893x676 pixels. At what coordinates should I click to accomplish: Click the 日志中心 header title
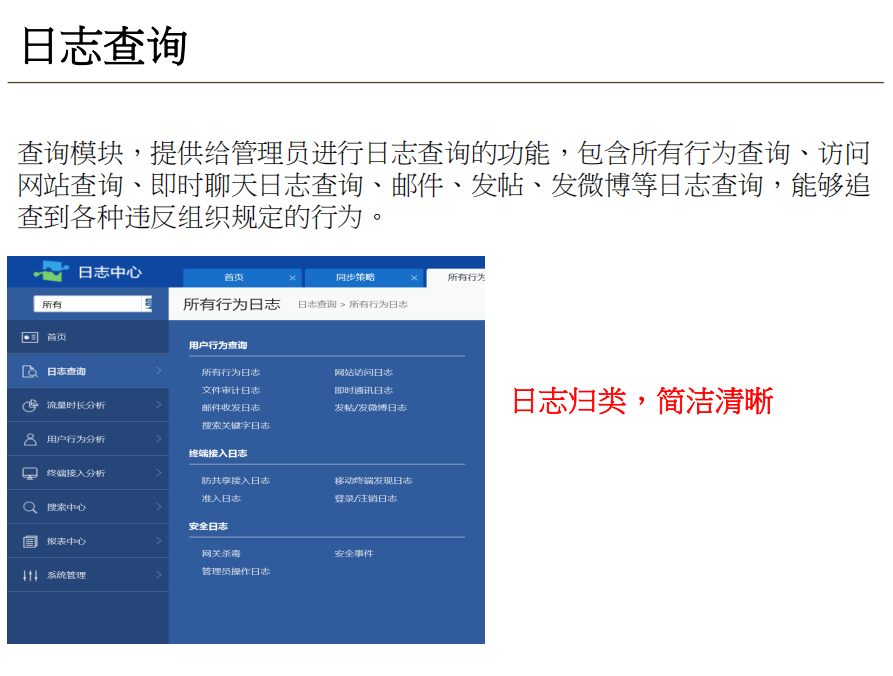[110, 272]
